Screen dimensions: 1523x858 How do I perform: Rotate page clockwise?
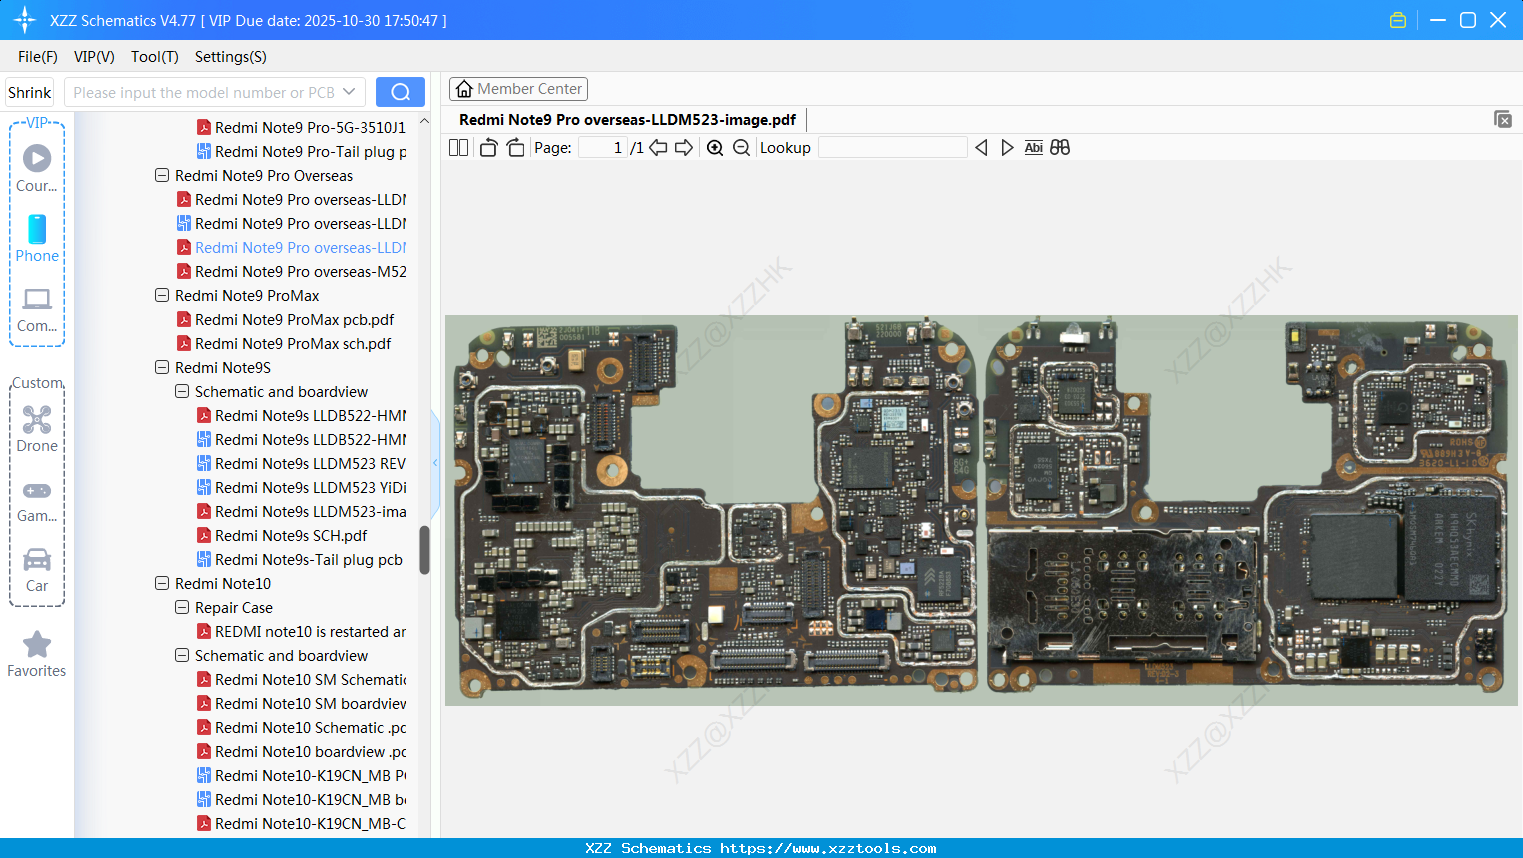[516, 148]
